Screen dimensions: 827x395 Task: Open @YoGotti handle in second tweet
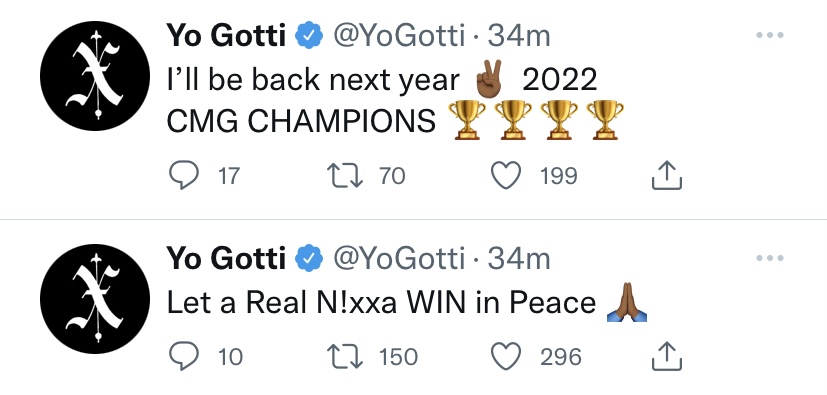coord(399,259)
